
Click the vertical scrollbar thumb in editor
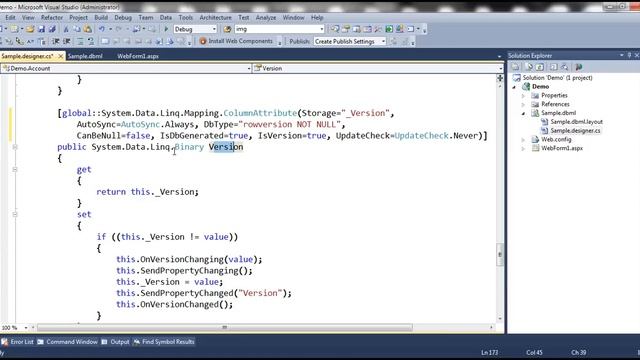[500, 255]
